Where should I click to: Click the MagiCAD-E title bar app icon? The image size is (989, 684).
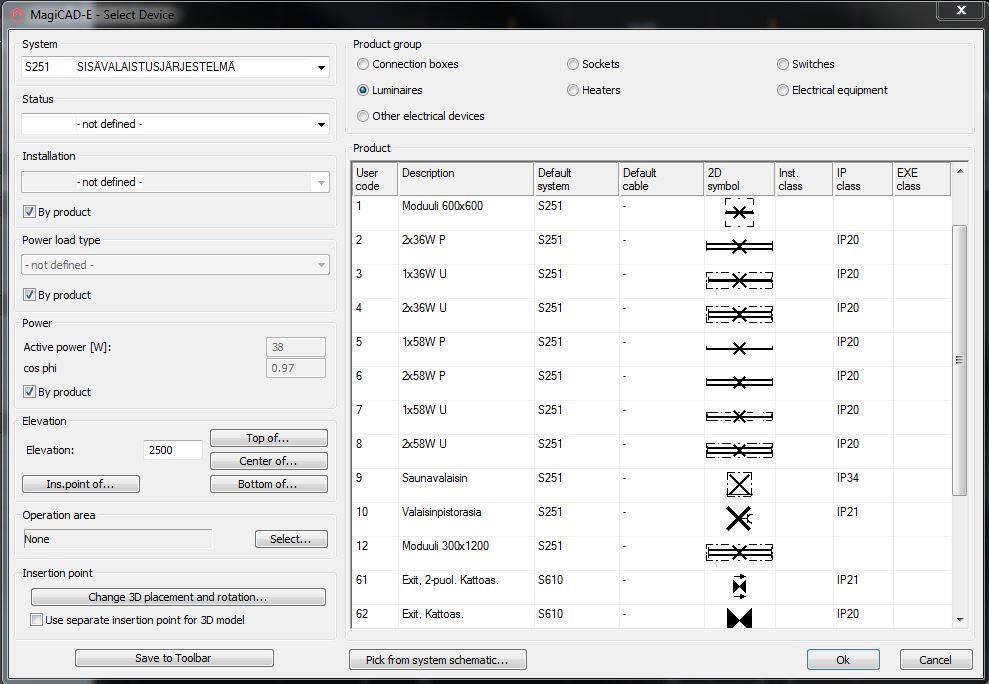tap(17, 15)
